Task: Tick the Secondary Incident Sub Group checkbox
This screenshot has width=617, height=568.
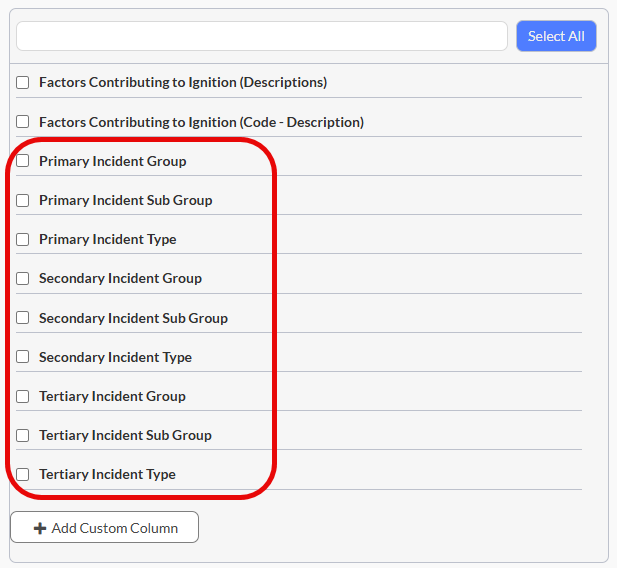Action: point(22,318)
